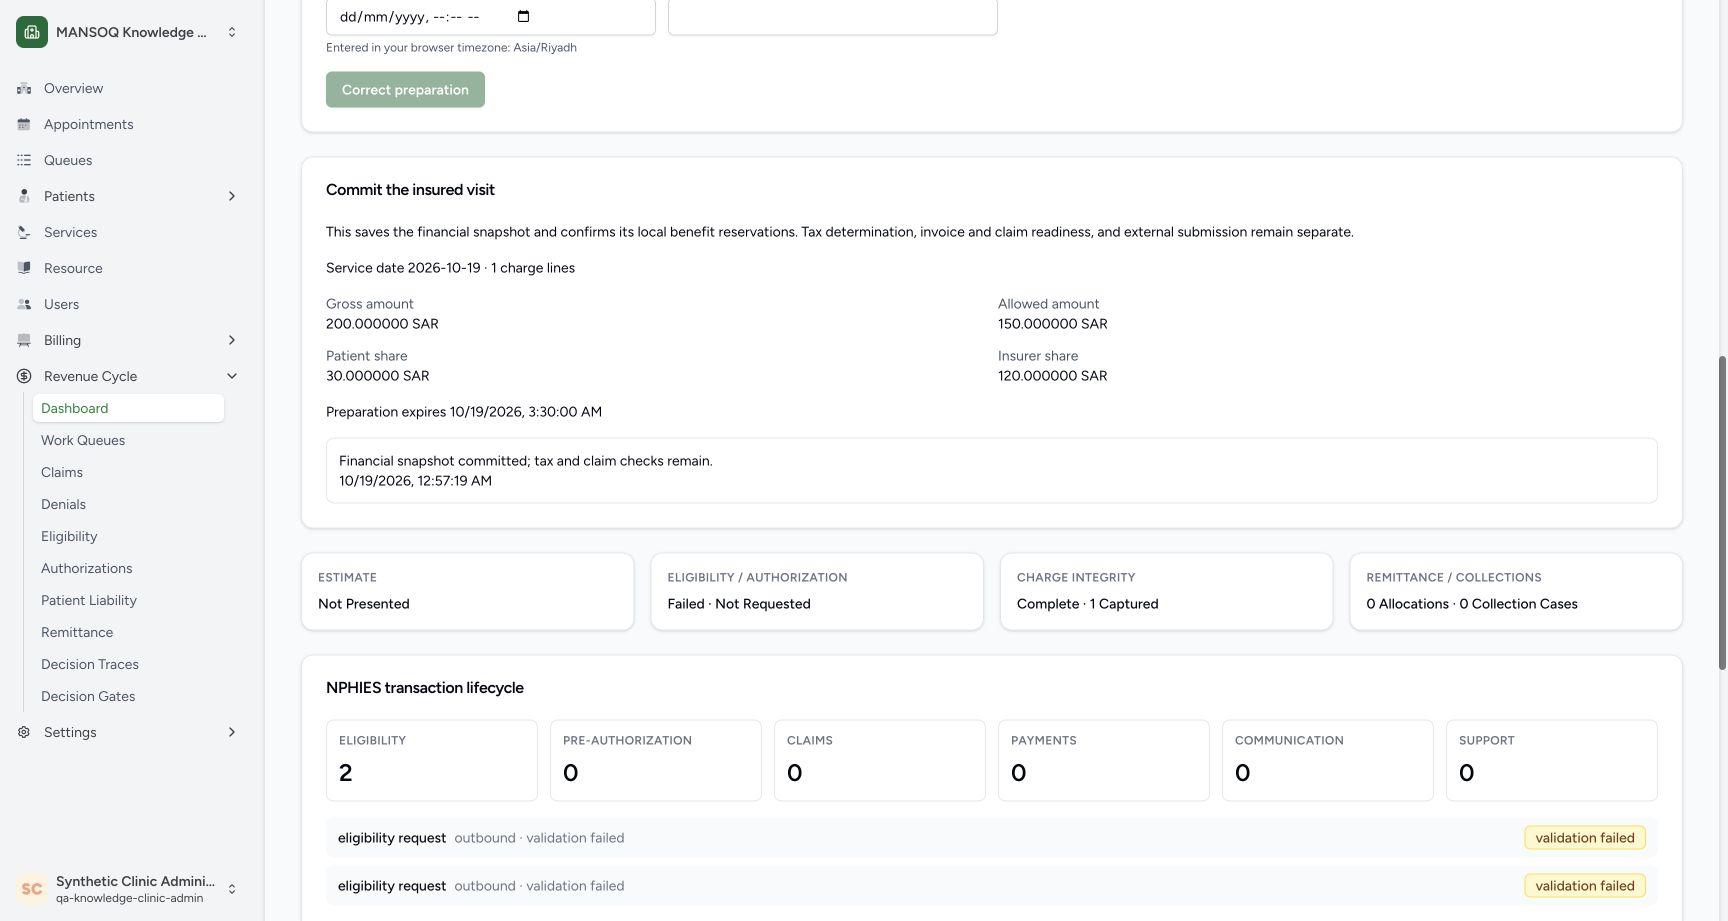Viewport: 1728px width, 921px height.
Task: Click the Queues list icon
Action: pyautogui.click(x=24, y=160)
